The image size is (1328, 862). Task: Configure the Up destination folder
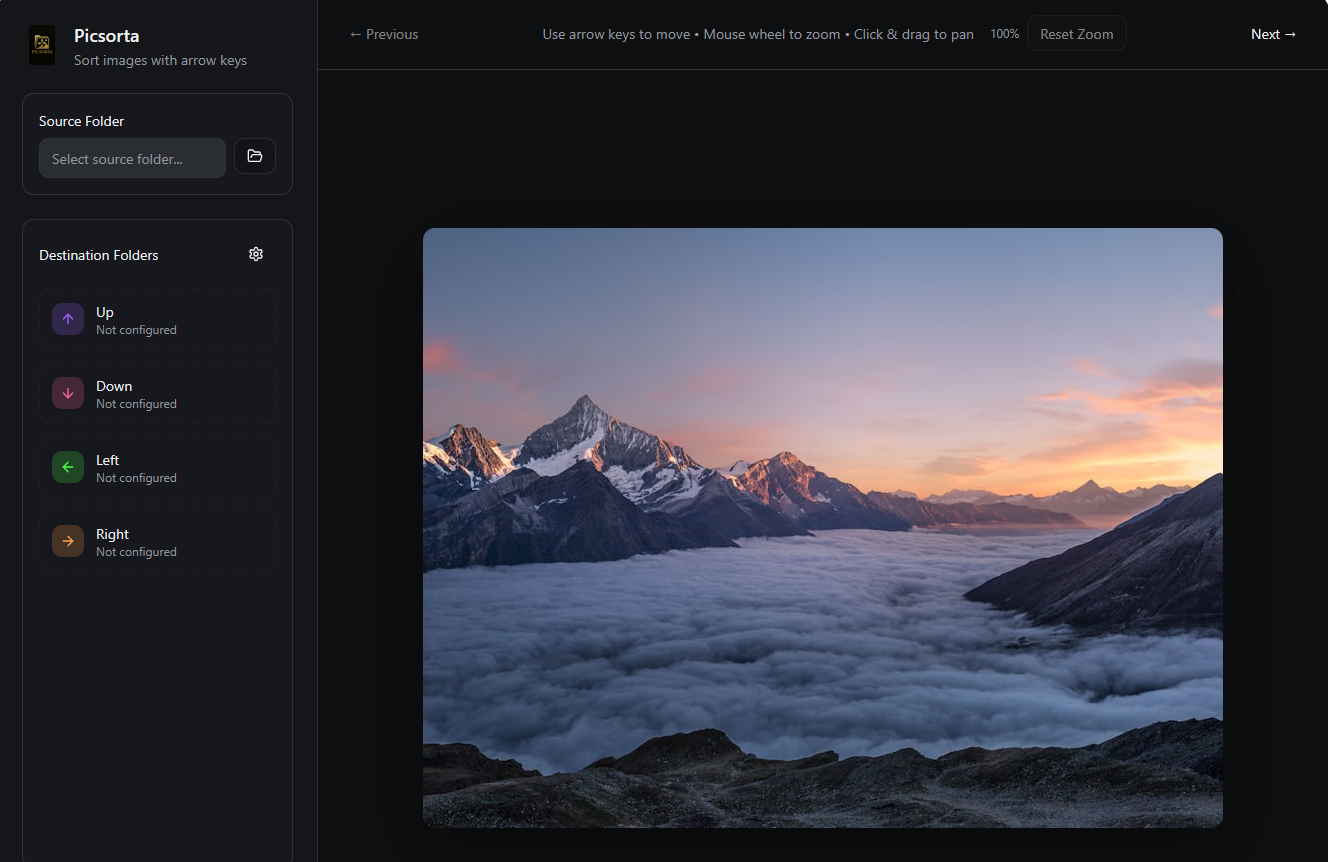[x=157, y=318]
